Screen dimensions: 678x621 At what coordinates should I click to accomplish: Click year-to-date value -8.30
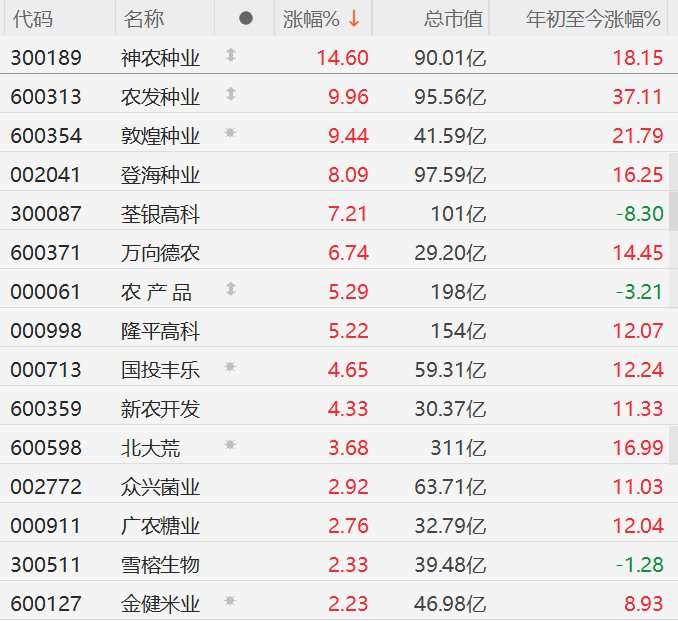point(640,214)
